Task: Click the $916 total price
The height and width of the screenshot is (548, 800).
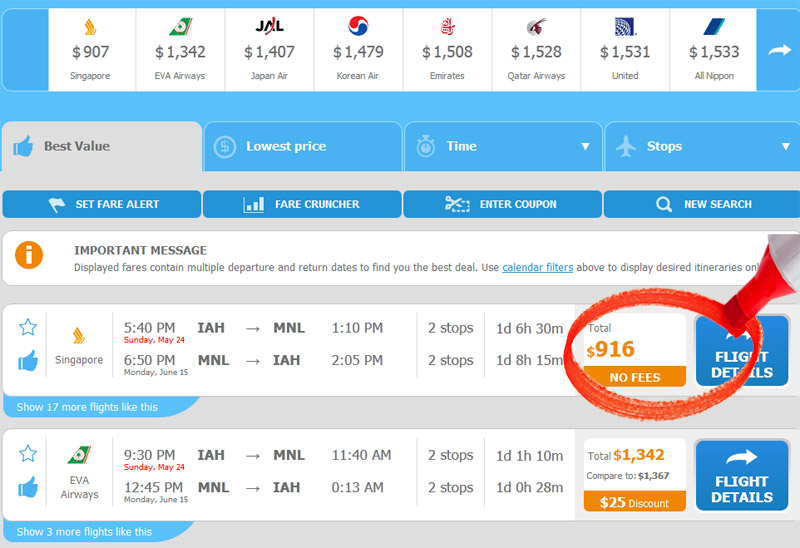Action: (610, 350)
